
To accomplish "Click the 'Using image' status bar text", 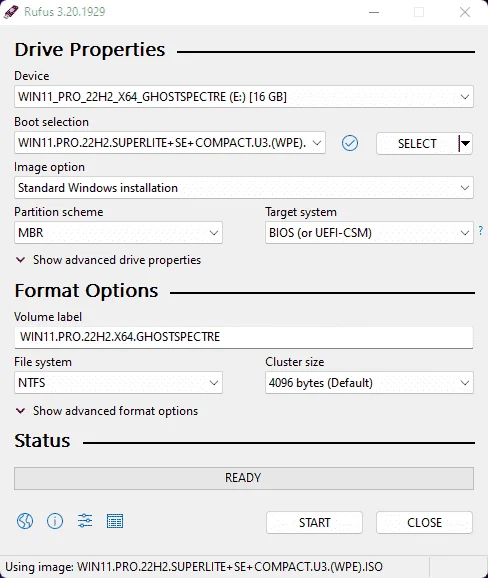I will point(194,566).
